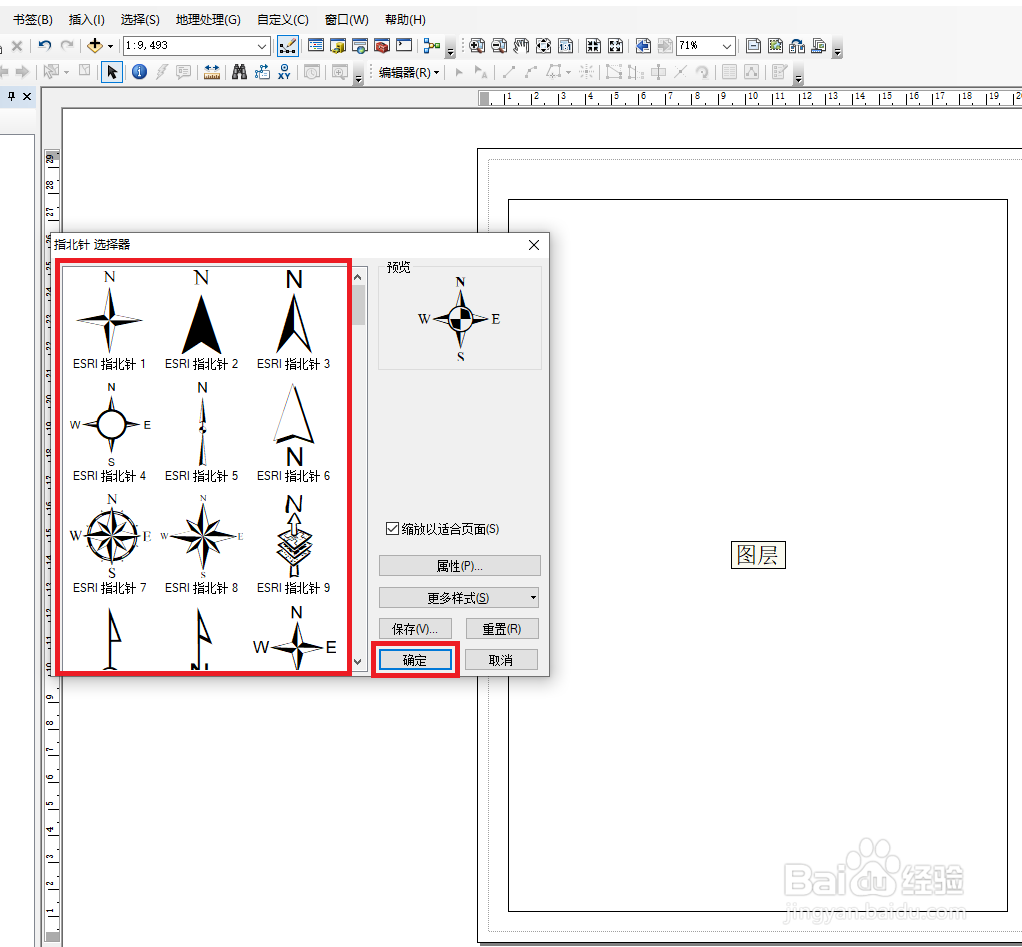Click the Go To XY icon
This screenshot has height=947, width=1022.
(x=284, y=72)
